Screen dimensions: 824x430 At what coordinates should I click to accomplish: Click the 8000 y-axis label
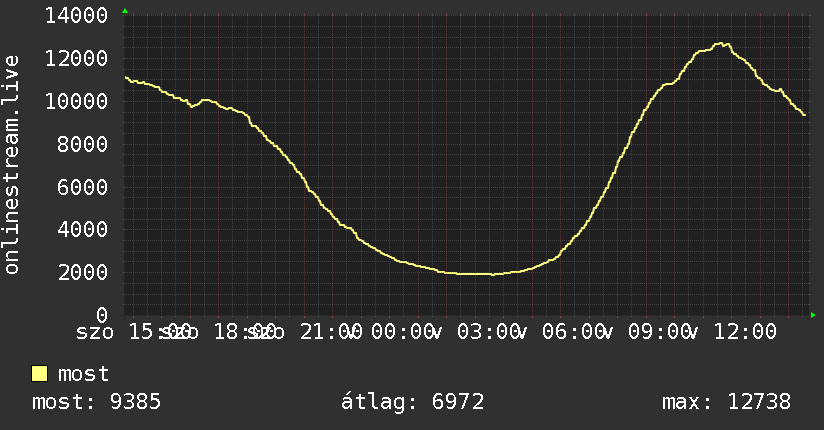[83, 144]
